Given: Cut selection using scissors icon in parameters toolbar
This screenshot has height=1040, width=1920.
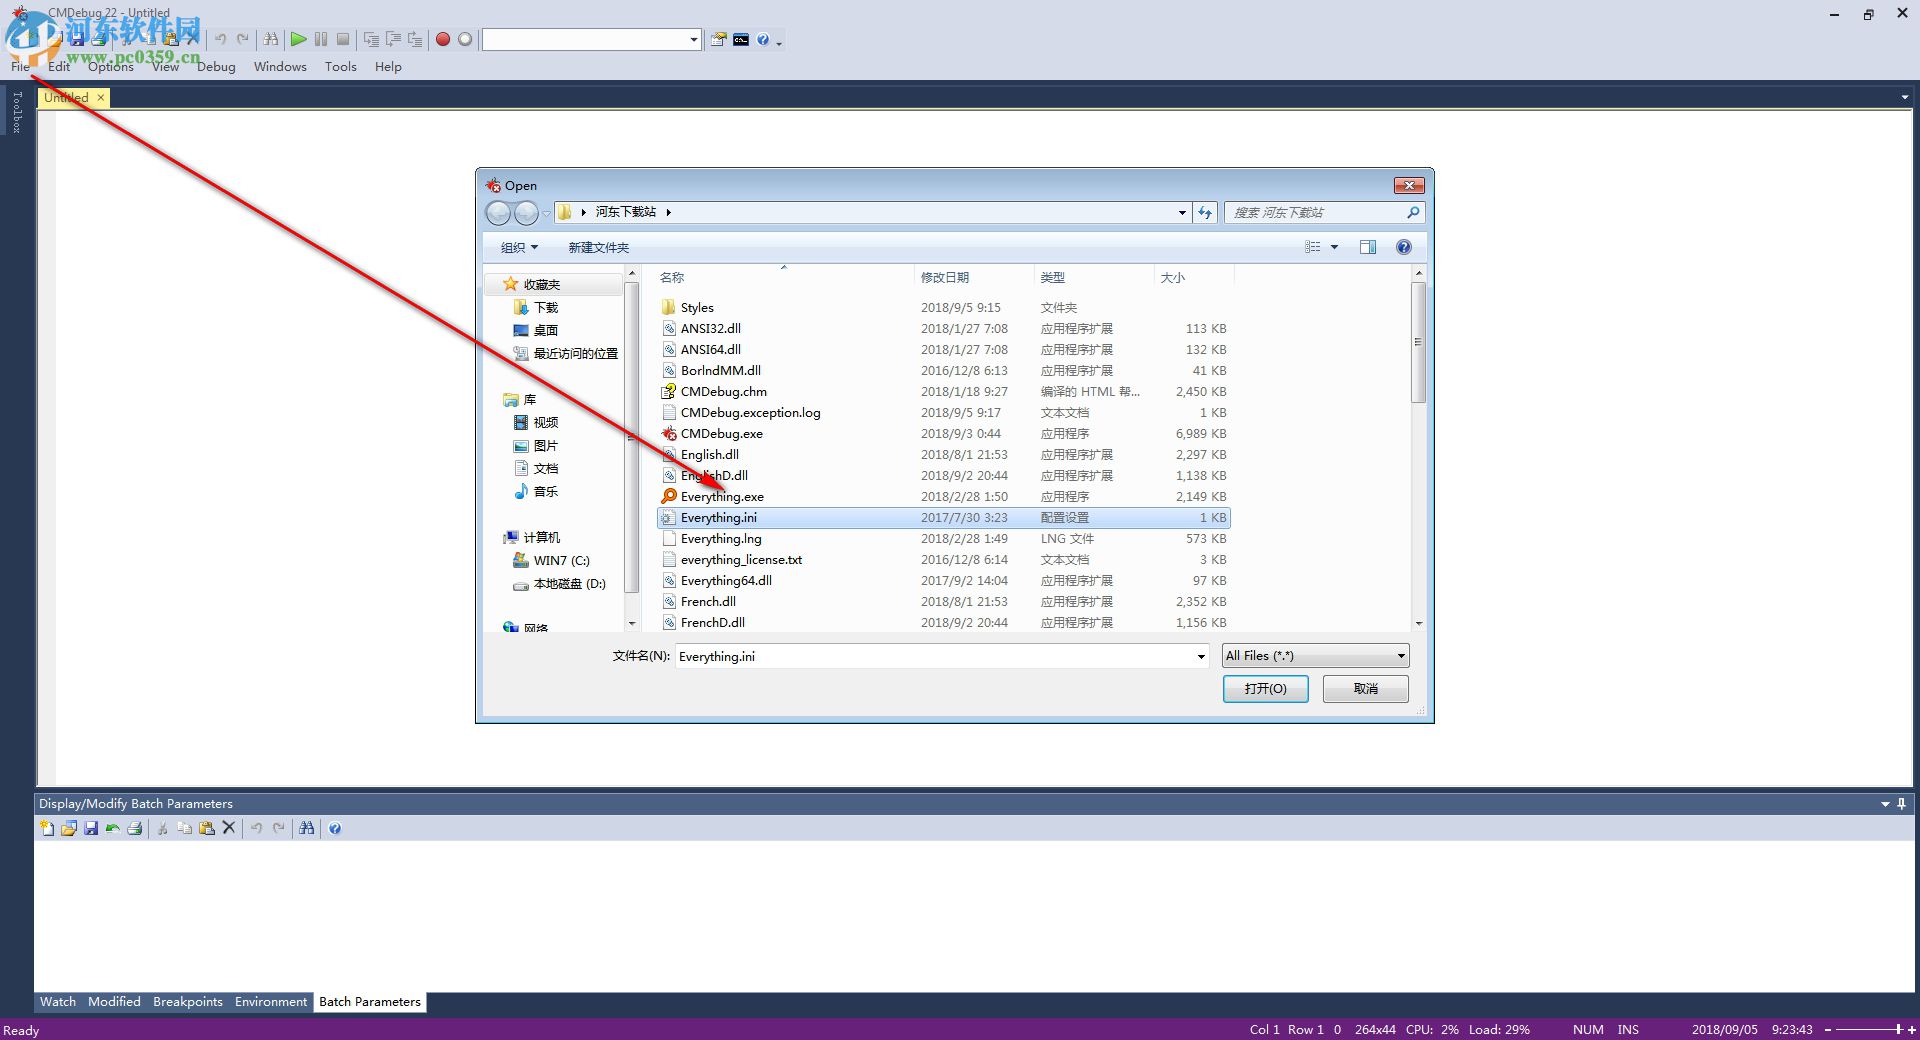Looking at the screenshot, I should pyautogui.click(x=163, y=828).
